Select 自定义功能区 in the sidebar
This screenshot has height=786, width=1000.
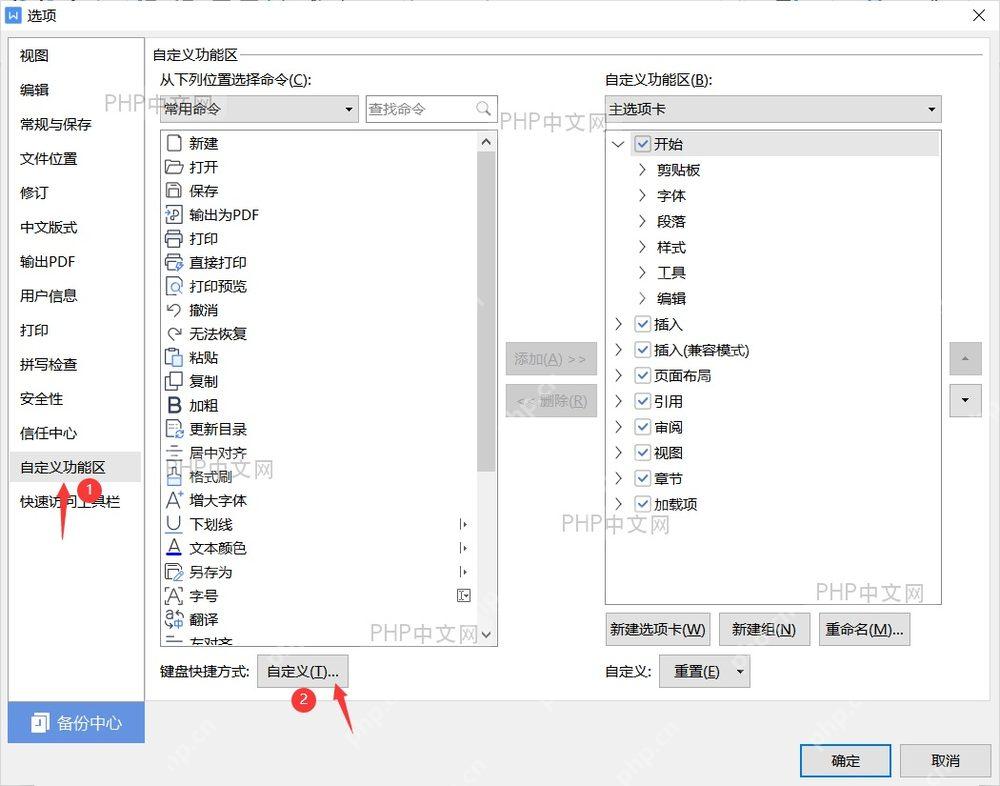(x=75, y=467)
